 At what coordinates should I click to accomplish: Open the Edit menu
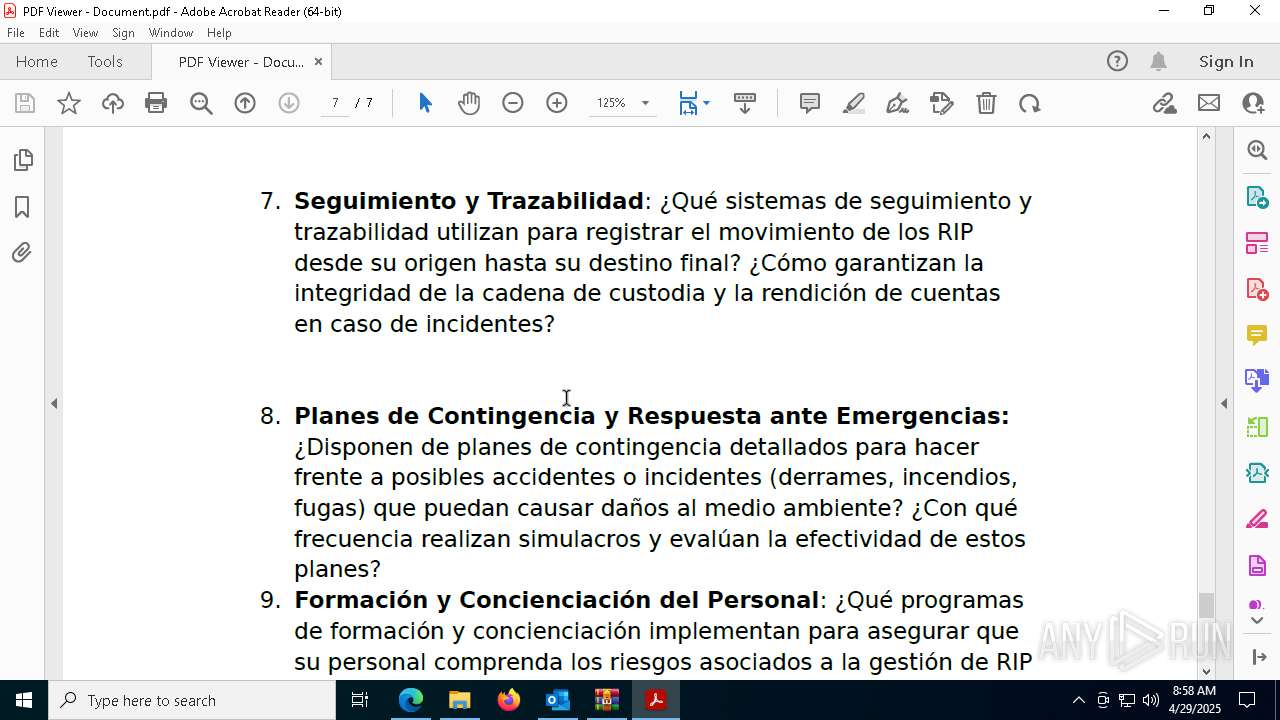(x=49, y=33)
